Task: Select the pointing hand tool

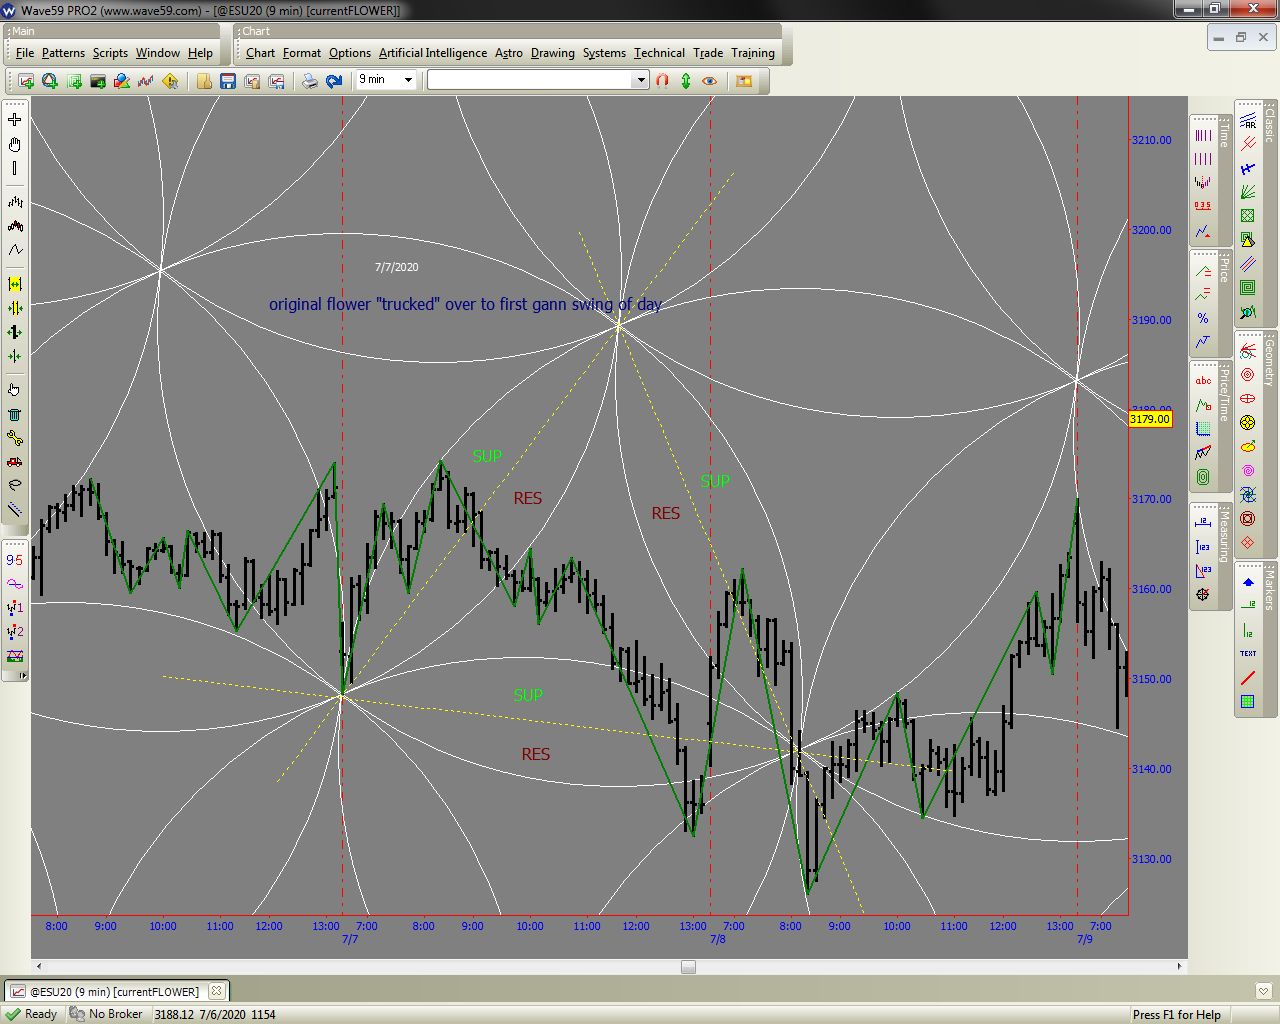Action: pos(15,390)
